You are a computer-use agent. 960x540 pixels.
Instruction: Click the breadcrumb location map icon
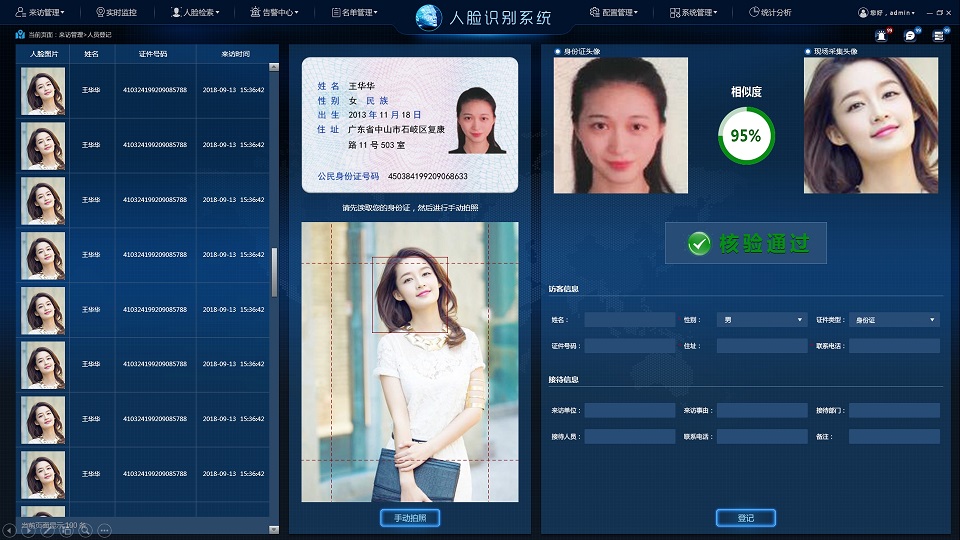click(20, 34)
